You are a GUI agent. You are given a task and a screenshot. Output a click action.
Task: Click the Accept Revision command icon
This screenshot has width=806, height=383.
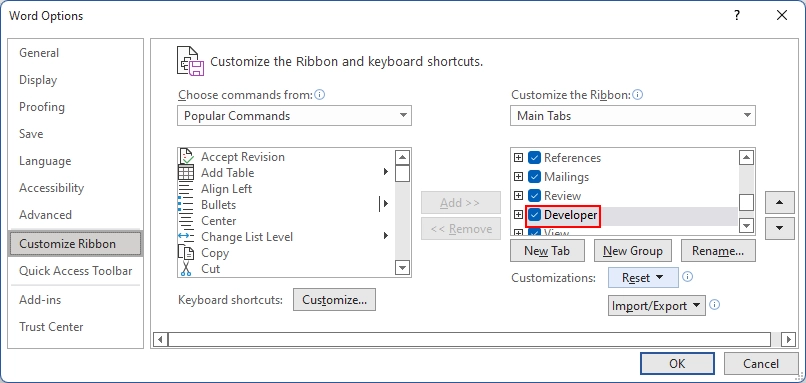(186, 156)
